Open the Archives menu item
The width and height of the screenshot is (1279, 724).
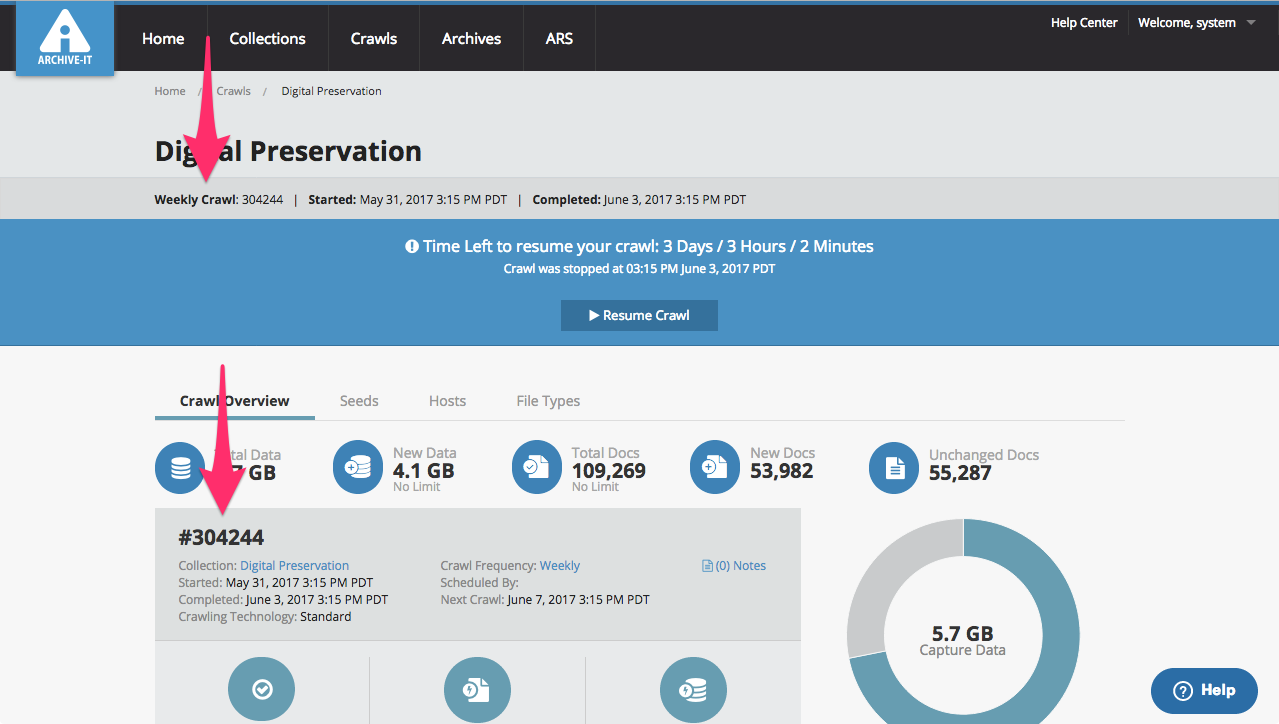pyautogui.click(x=471, y=39)
